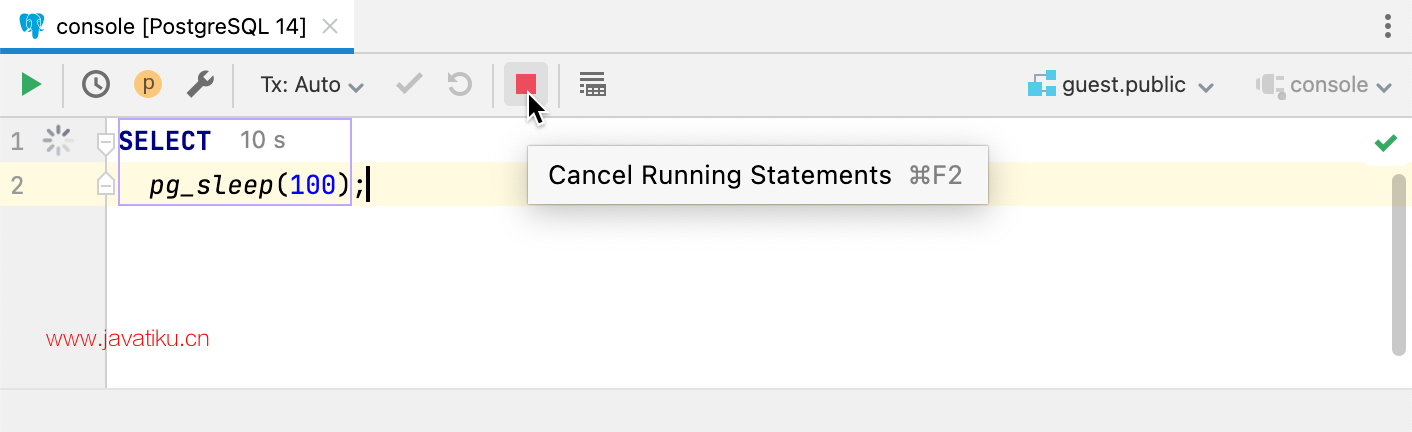
Task: Click the Cancel Running Statements tooltip
Action: click(758, 176)
